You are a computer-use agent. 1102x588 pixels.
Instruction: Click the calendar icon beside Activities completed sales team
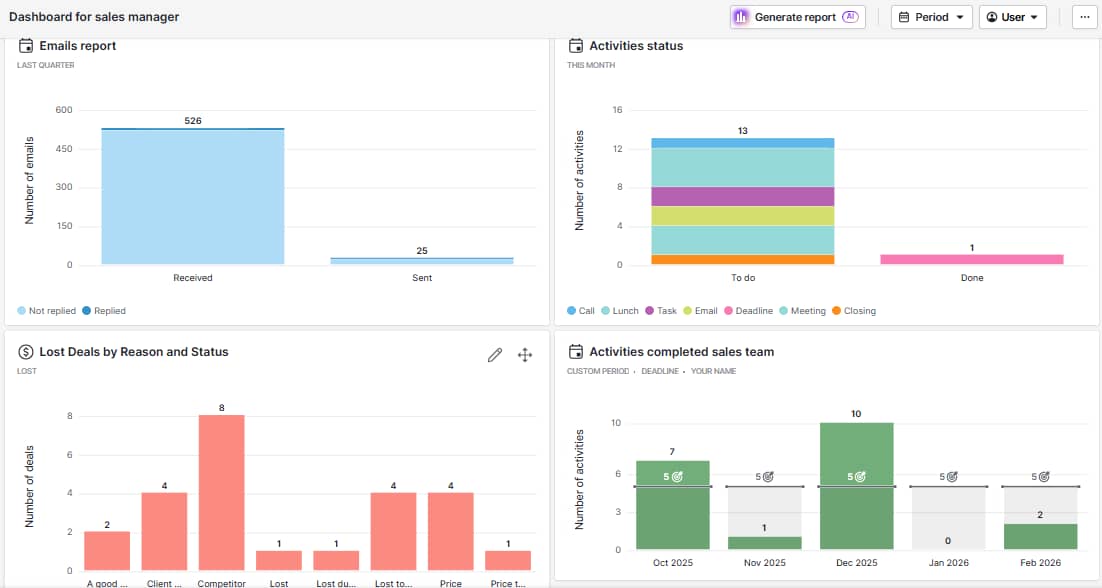click(x=575, y=351)
